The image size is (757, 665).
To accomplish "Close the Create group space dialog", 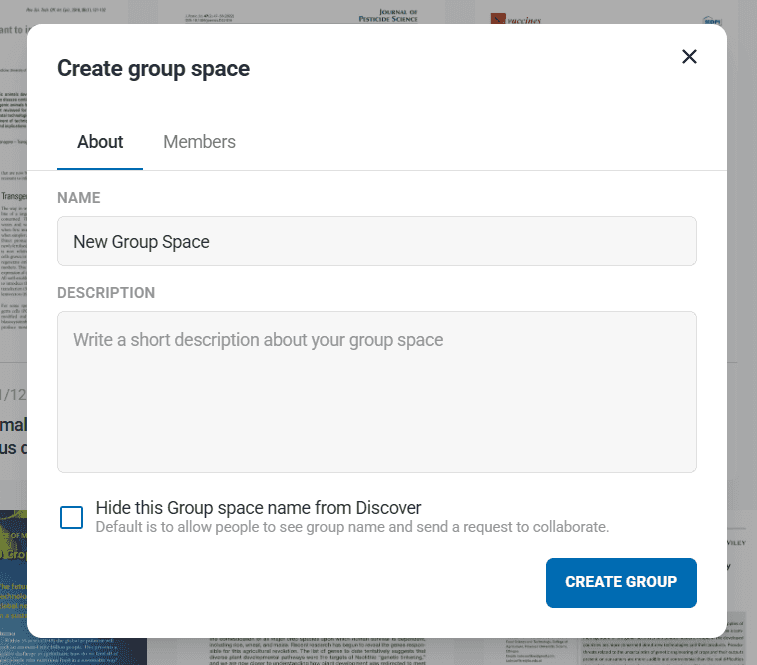I will (689, 56).
